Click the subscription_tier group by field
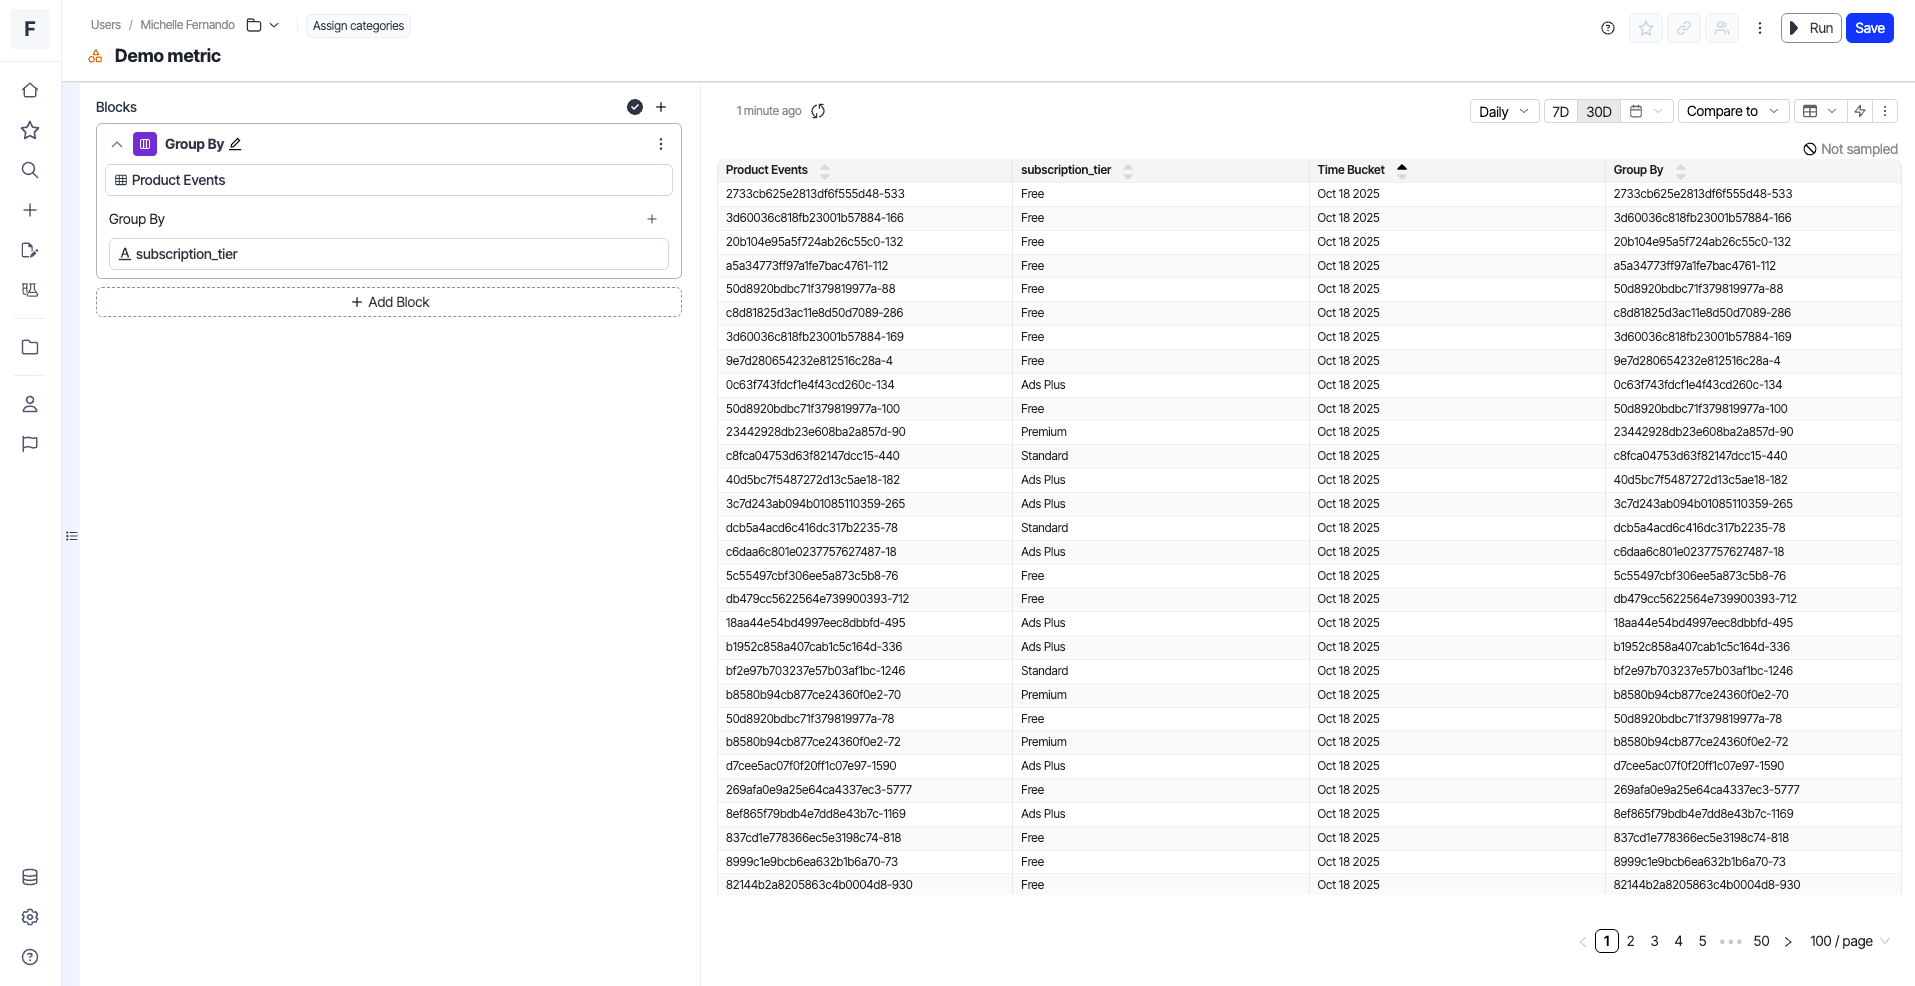The image size is (1915, 986). coord(388,254)
